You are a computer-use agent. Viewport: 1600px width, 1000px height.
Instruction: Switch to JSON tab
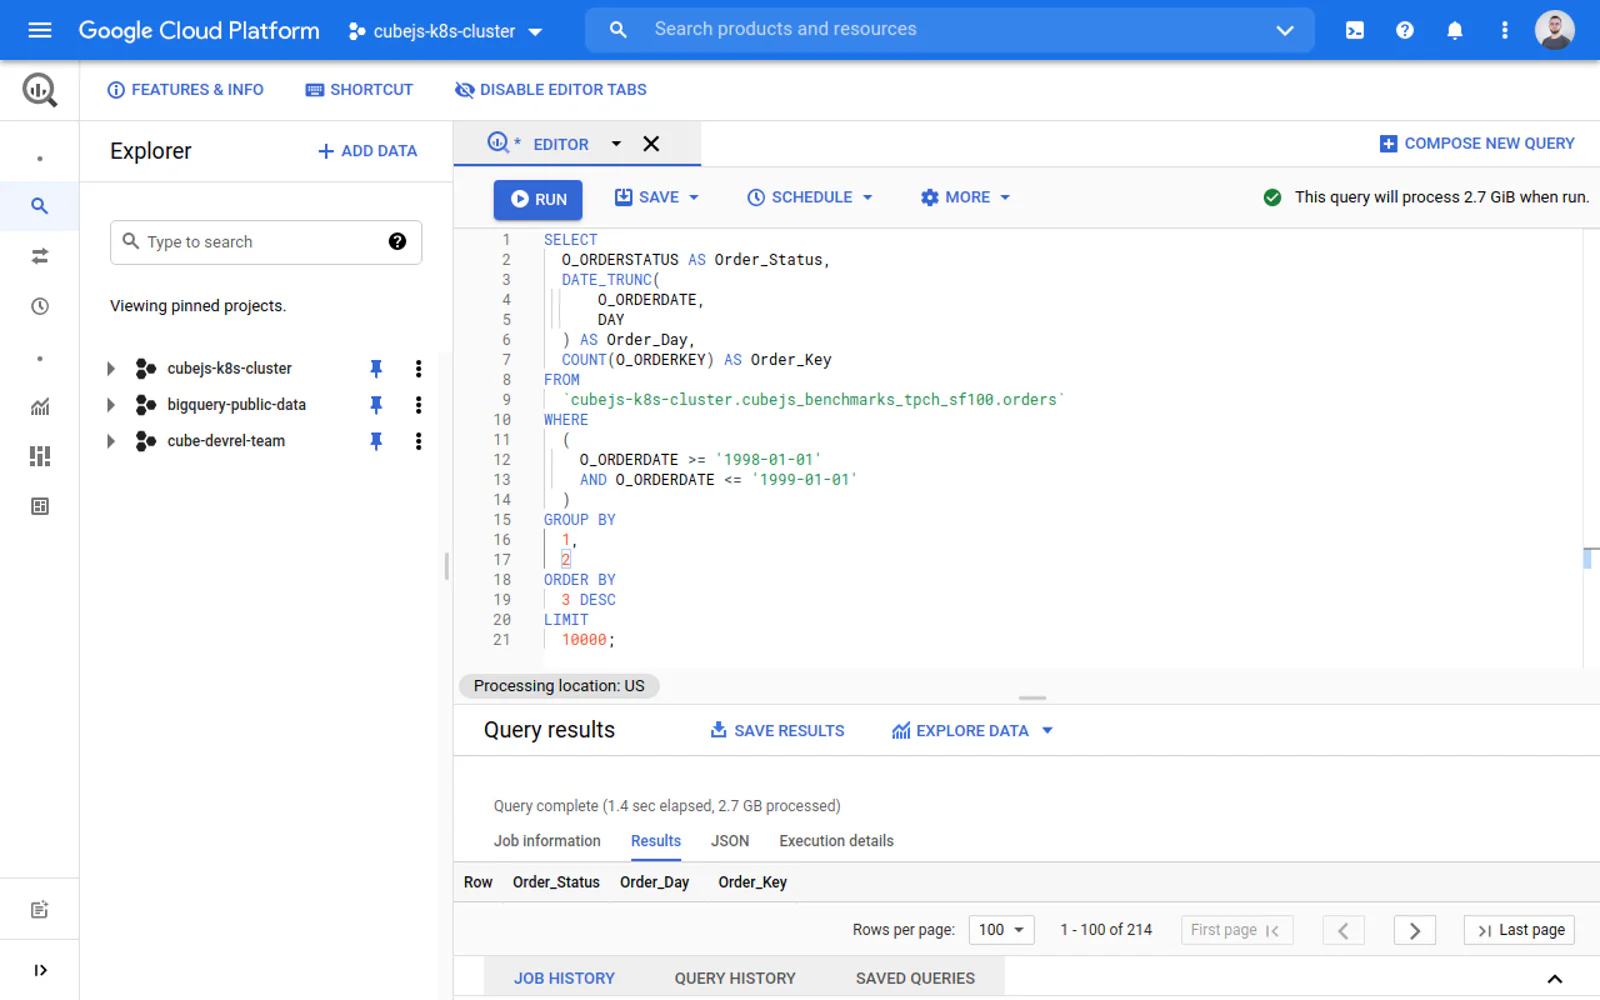point(730,841)
